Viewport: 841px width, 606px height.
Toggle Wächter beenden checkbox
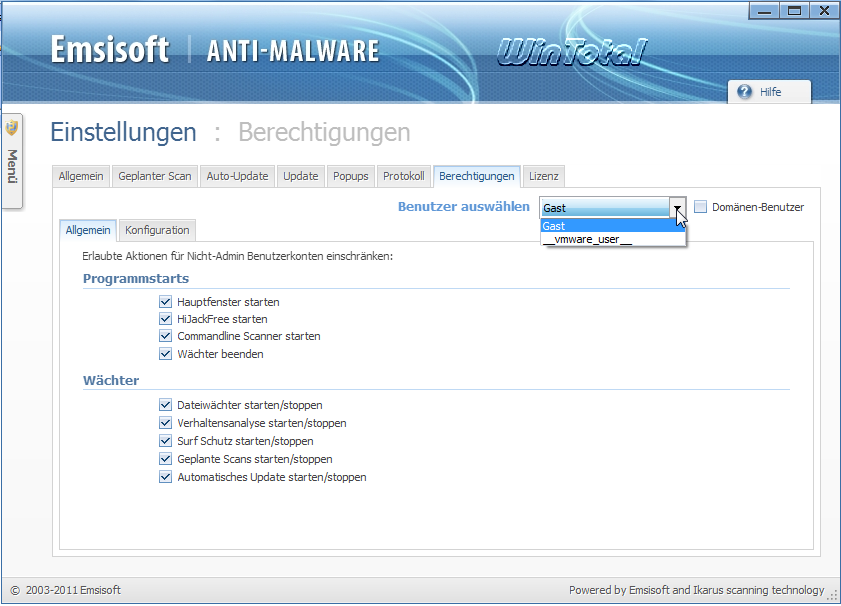click(x=165, y=354)
